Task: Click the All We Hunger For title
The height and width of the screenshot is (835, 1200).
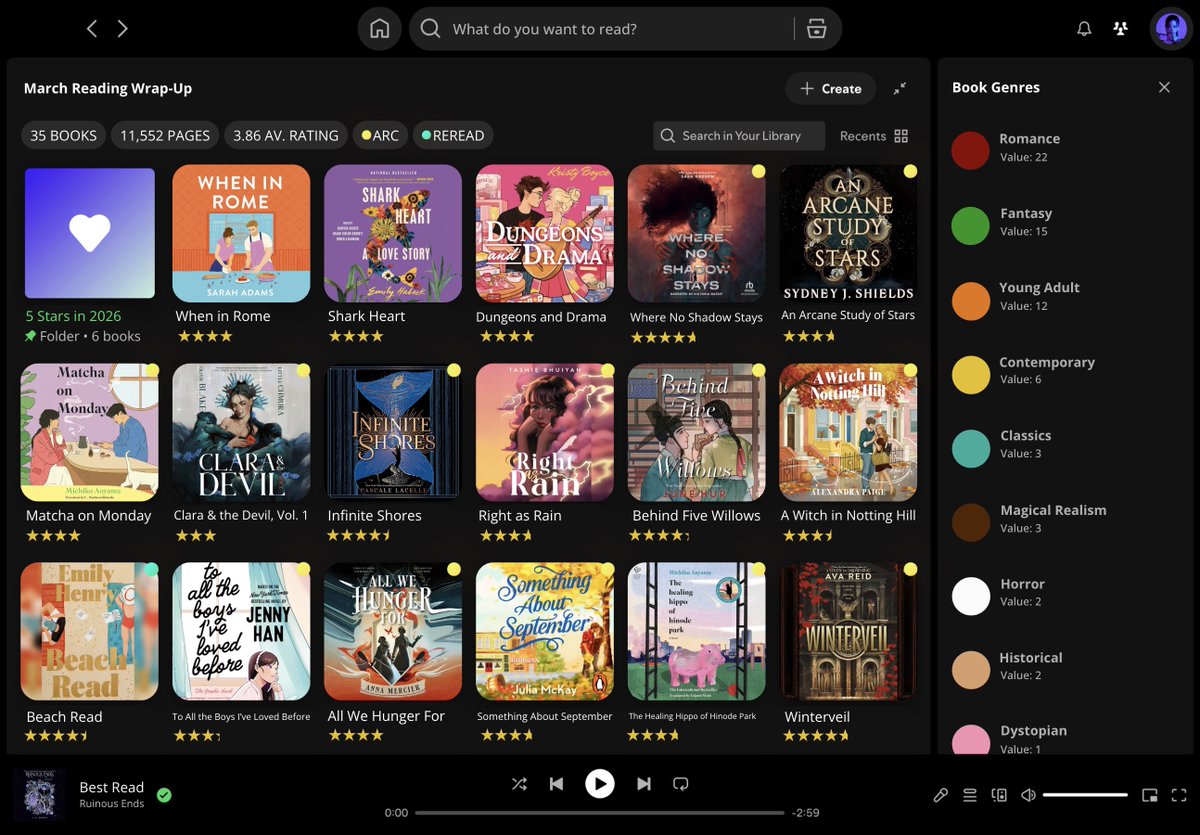Action: point(386,716)
